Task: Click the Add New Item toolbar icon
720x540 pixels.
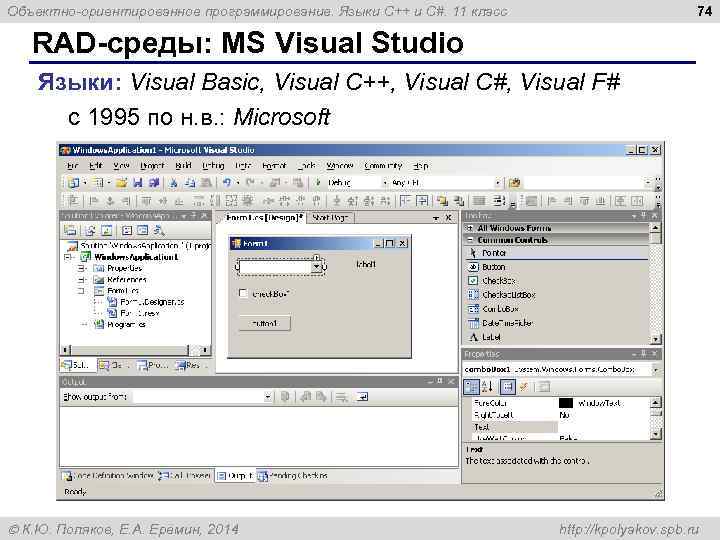Action: click(97, 183)
